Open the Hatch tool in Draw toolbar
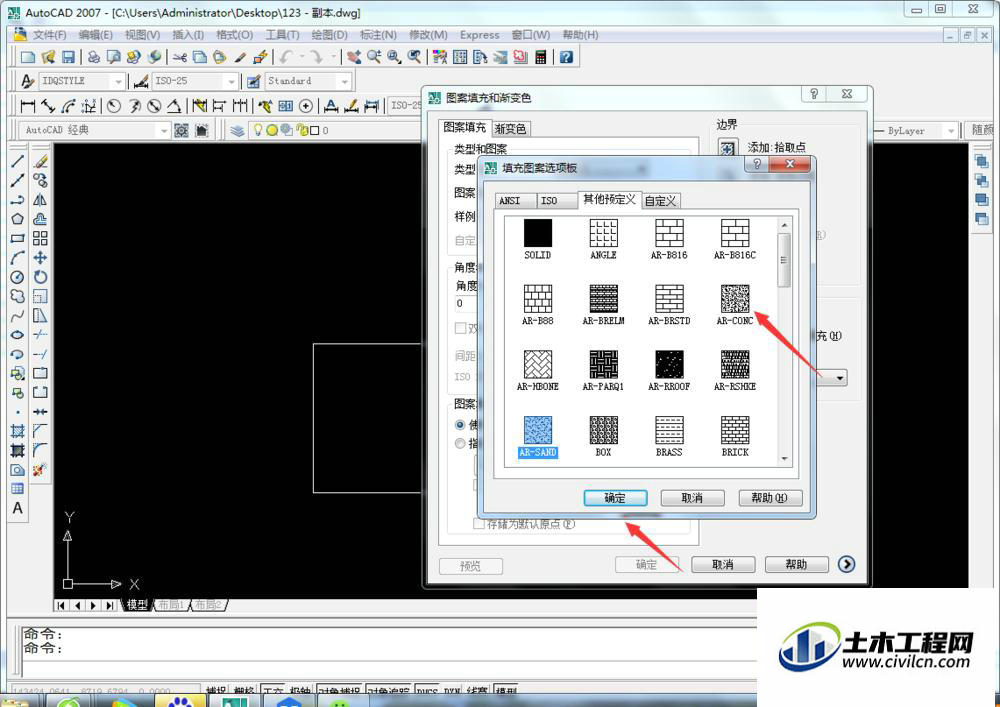The image size is (1000, 707). coord(18,431)
